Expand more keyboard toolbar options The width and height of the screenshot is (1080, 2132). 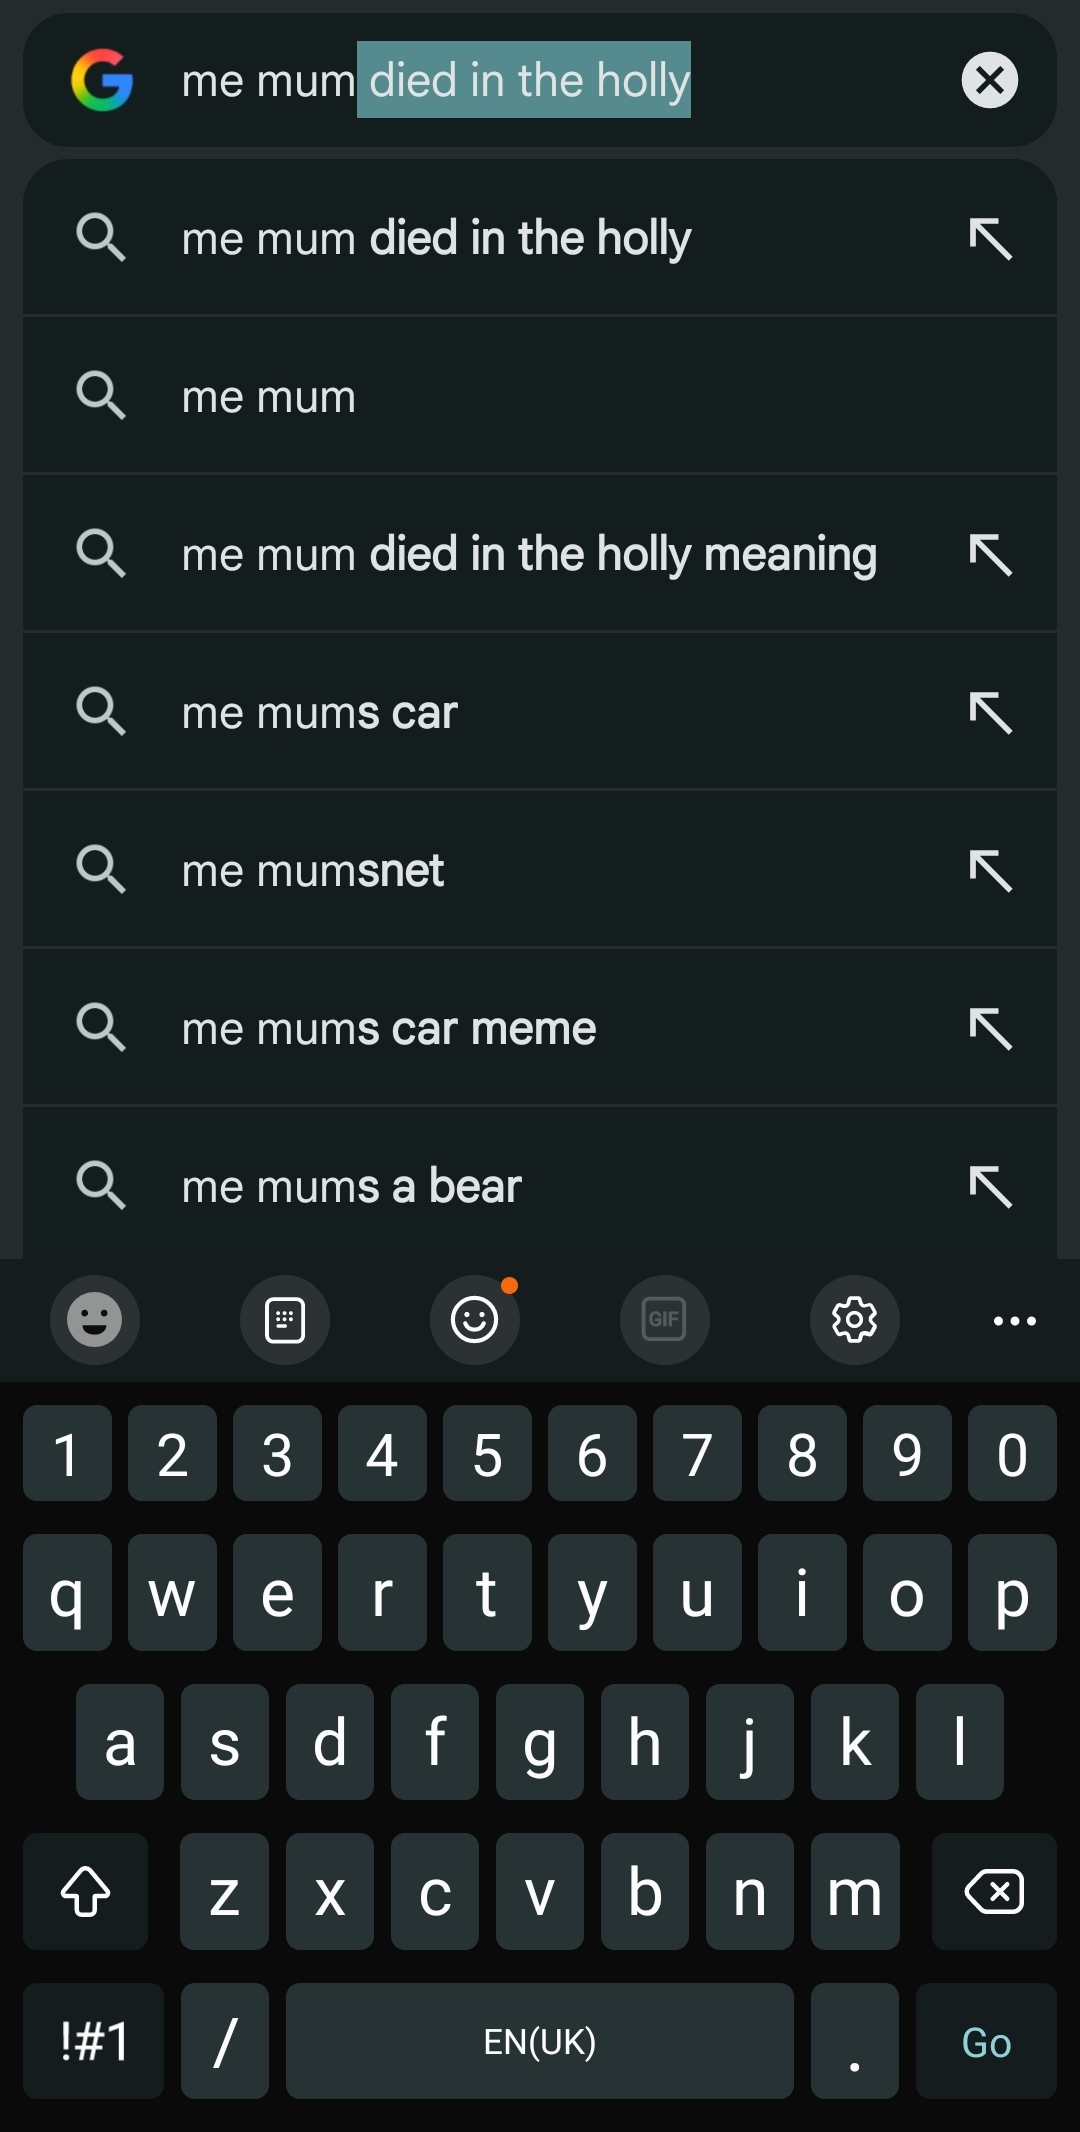point(1014,1321)
